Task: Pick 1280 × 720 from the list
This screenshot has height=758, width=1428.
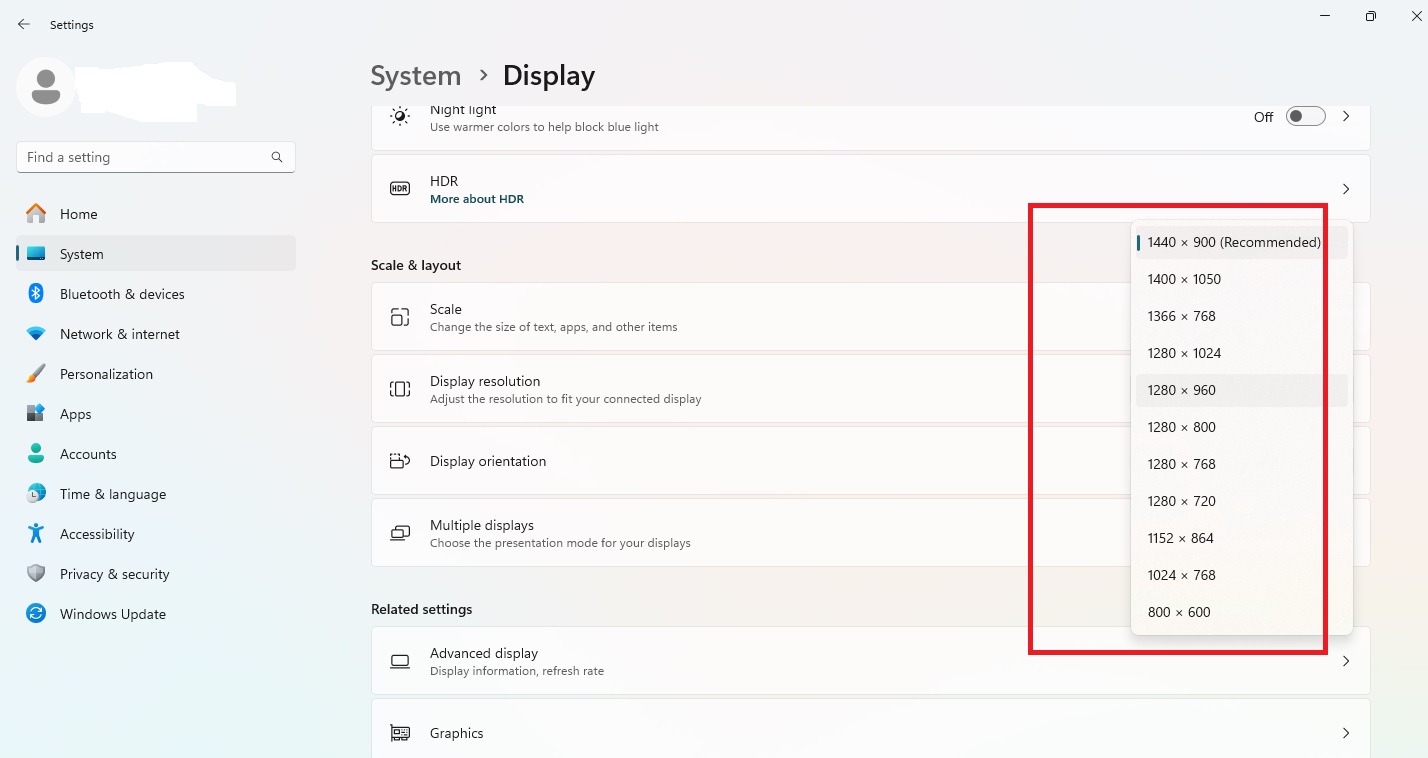Action: click(x=1242, y=501)
